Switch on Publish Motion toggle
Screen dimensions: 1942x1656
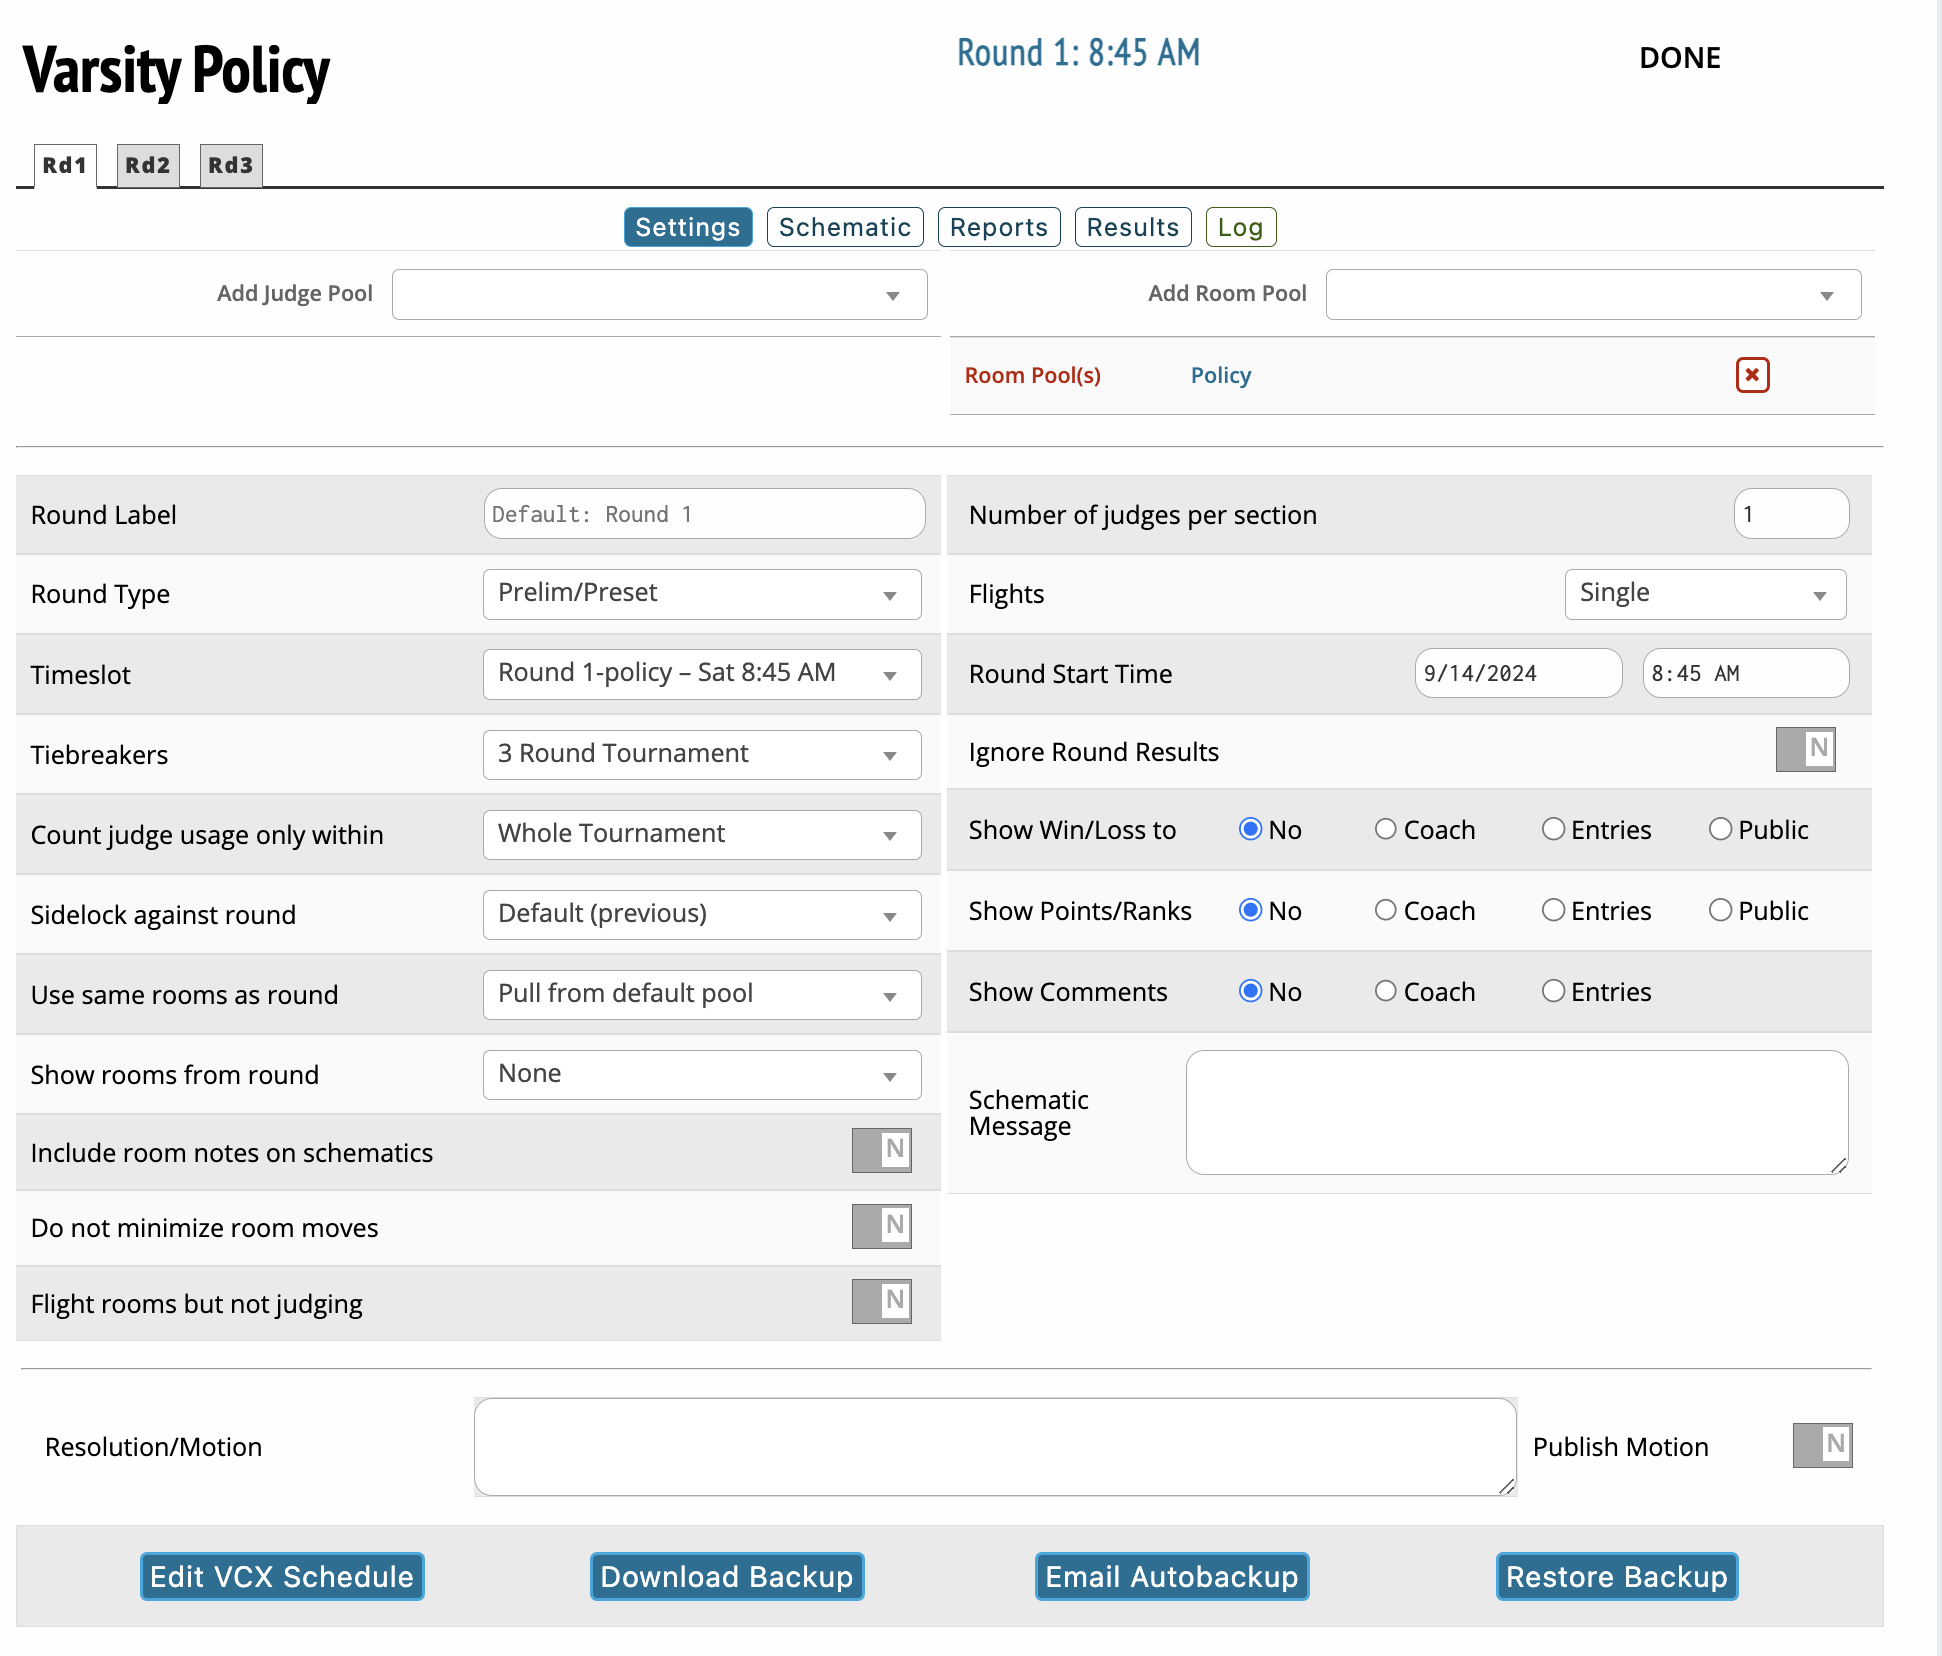(1821, 1445)
